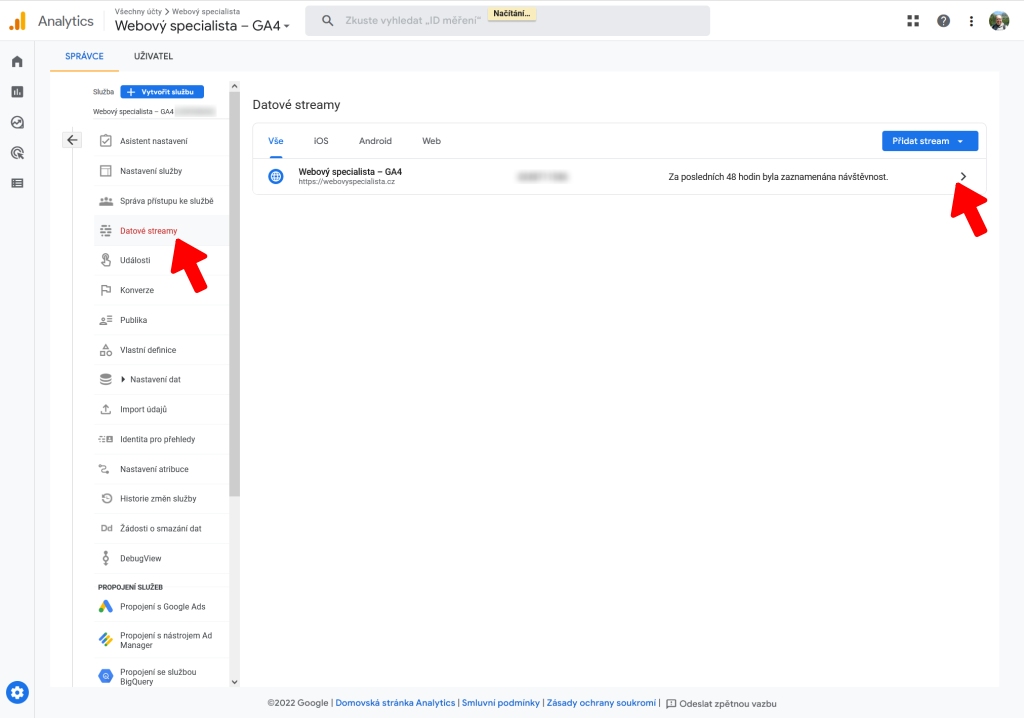Open the Google apps launcher grid
The height and width of the screenshot is (718, 1024).
pyautogui.click(x=912, y=20)
